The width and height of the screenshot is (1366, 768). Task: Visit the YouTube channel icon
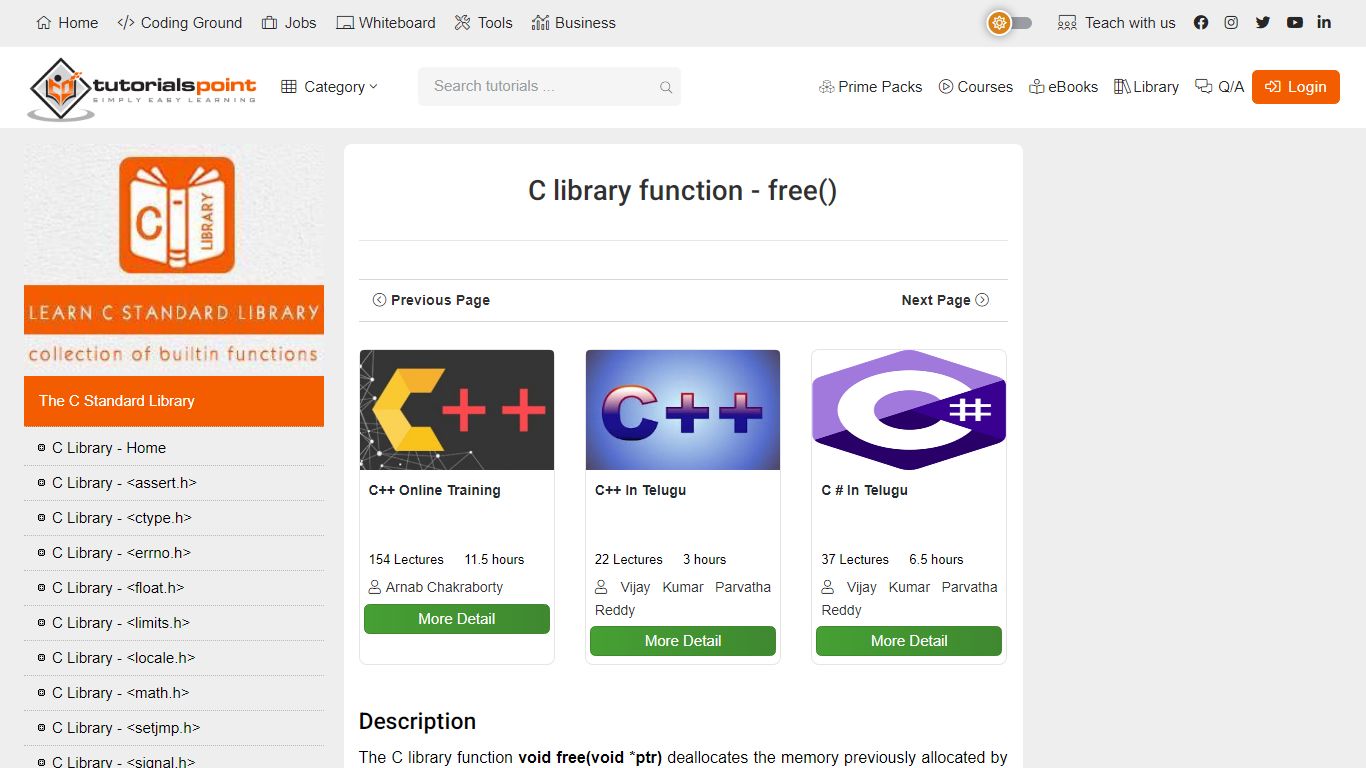(x=1295, y=23)
